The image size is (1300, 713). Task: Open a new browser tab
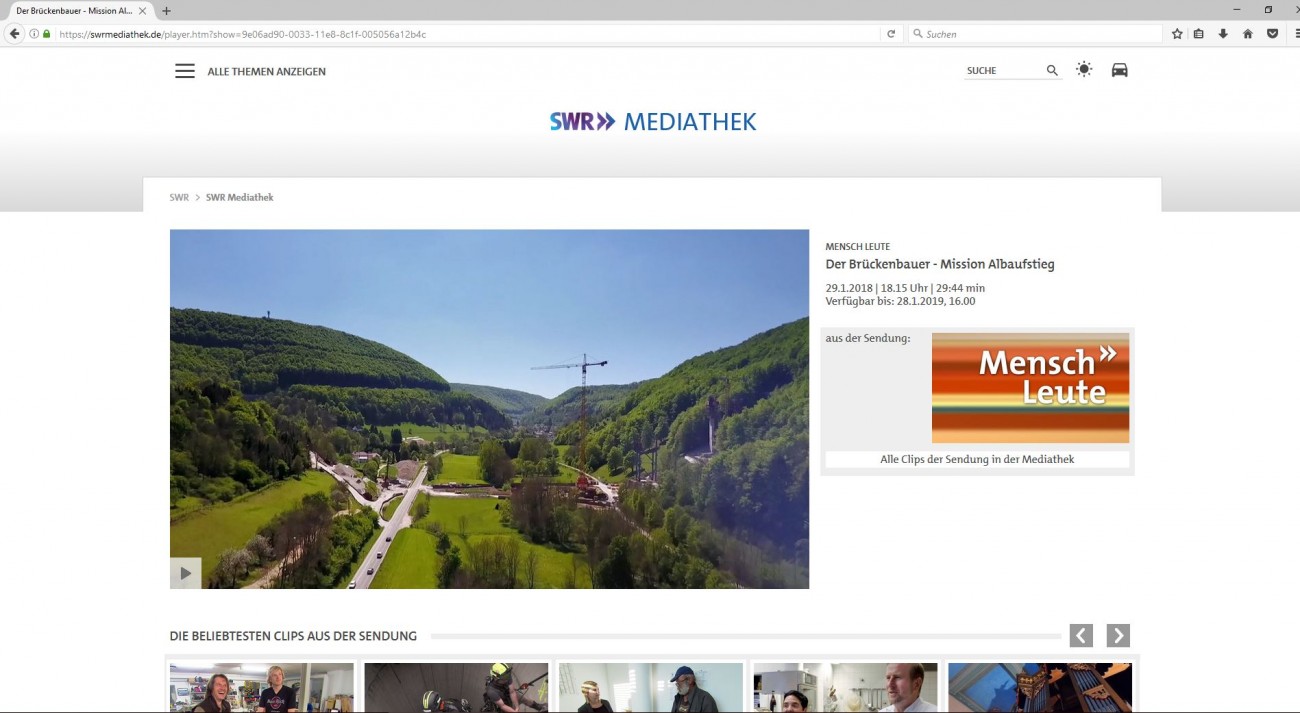166,11
